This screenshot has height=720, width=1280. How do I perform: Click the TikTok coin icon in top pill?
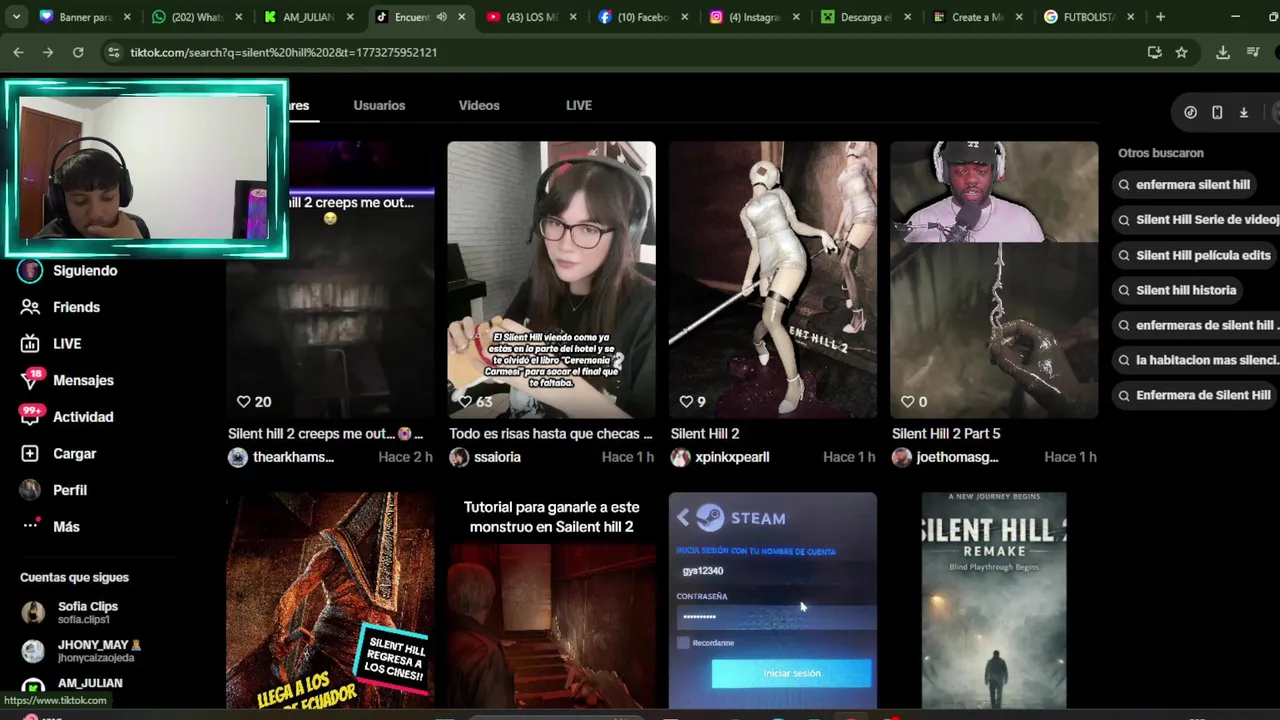1190,113
